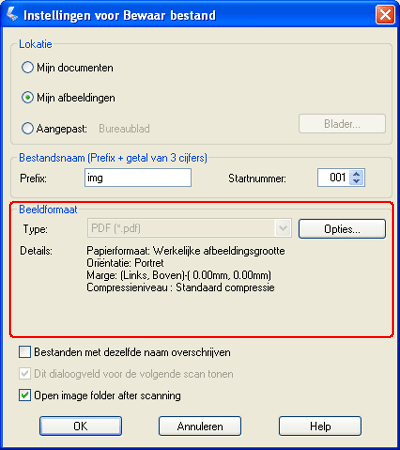Screen dimensions: 400x450
Task: Open the Help button
Action: [320, 426]
